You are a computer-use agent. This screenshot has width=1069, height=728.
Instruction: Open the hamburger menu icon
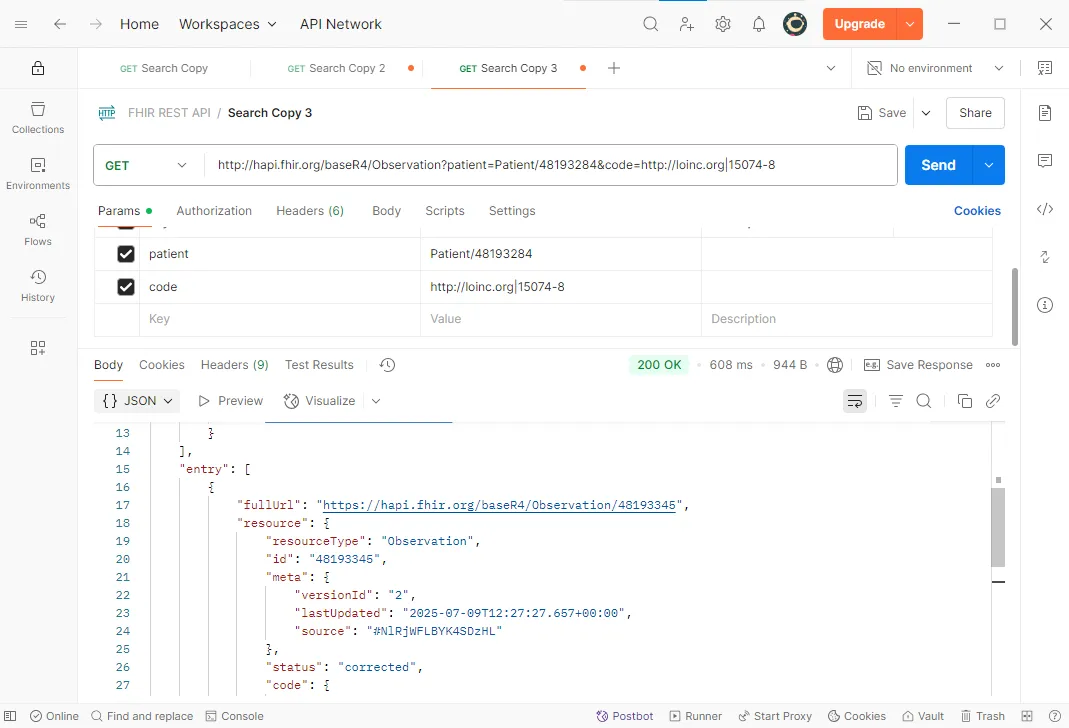click(21, 24)
